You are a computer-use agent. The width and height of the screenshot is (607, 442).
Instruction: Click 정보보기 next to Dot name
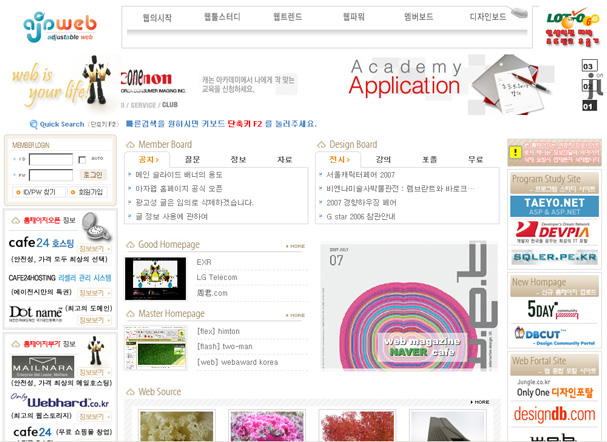point(94,320)
